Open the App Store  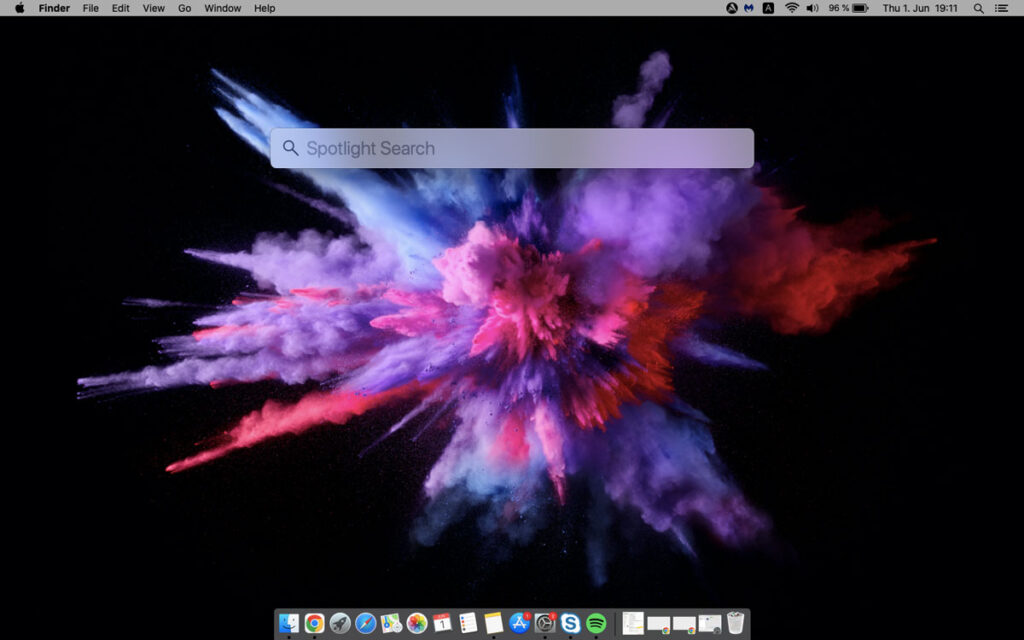point(519,621)
